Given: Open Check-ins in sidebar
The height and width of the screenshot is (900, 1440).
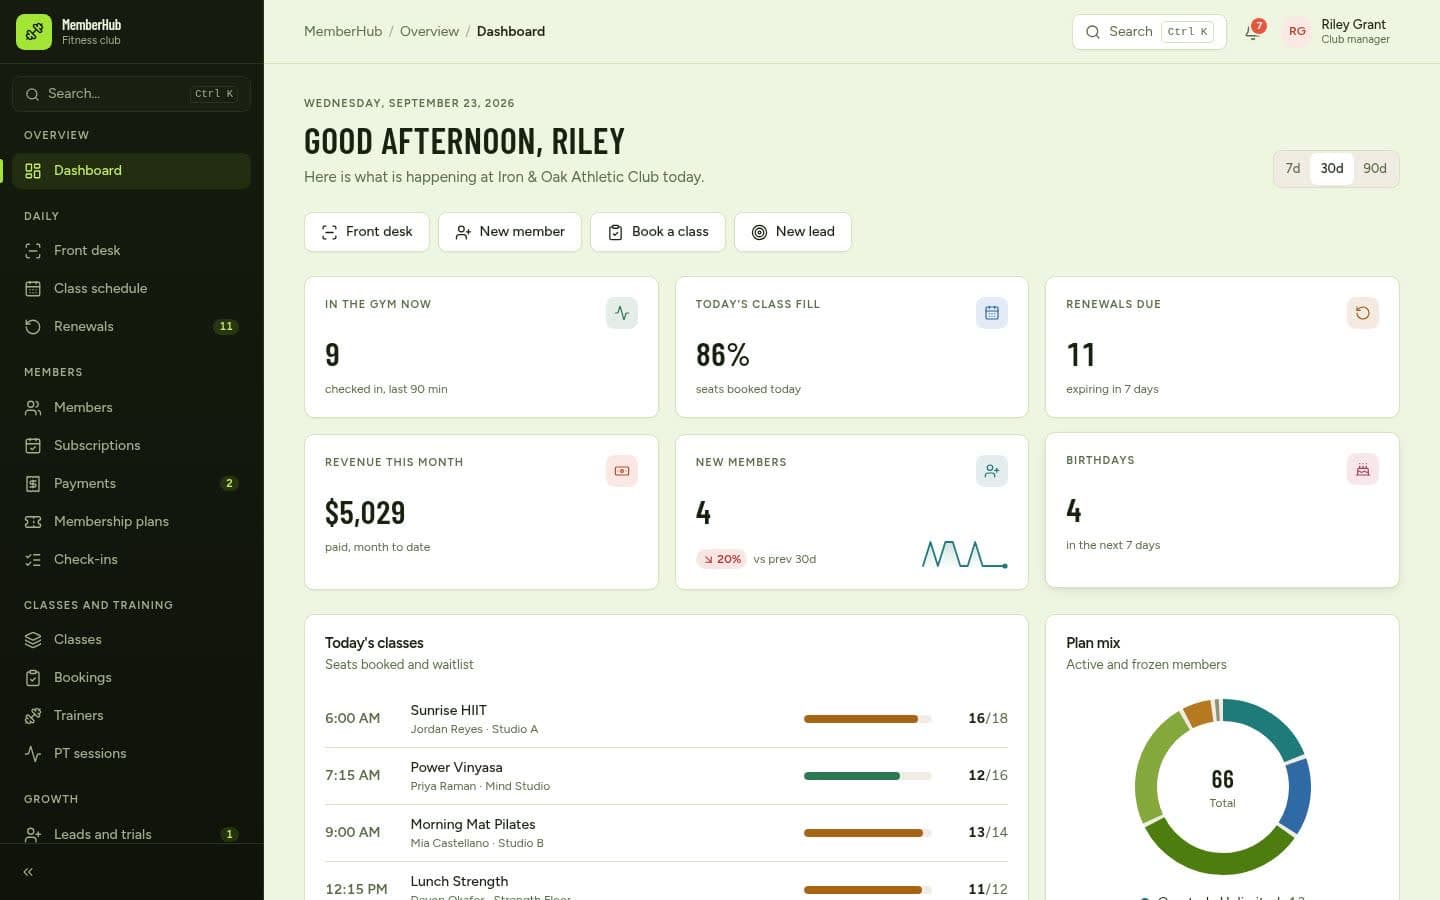Looking at the screenshot, I should point(131,559).
